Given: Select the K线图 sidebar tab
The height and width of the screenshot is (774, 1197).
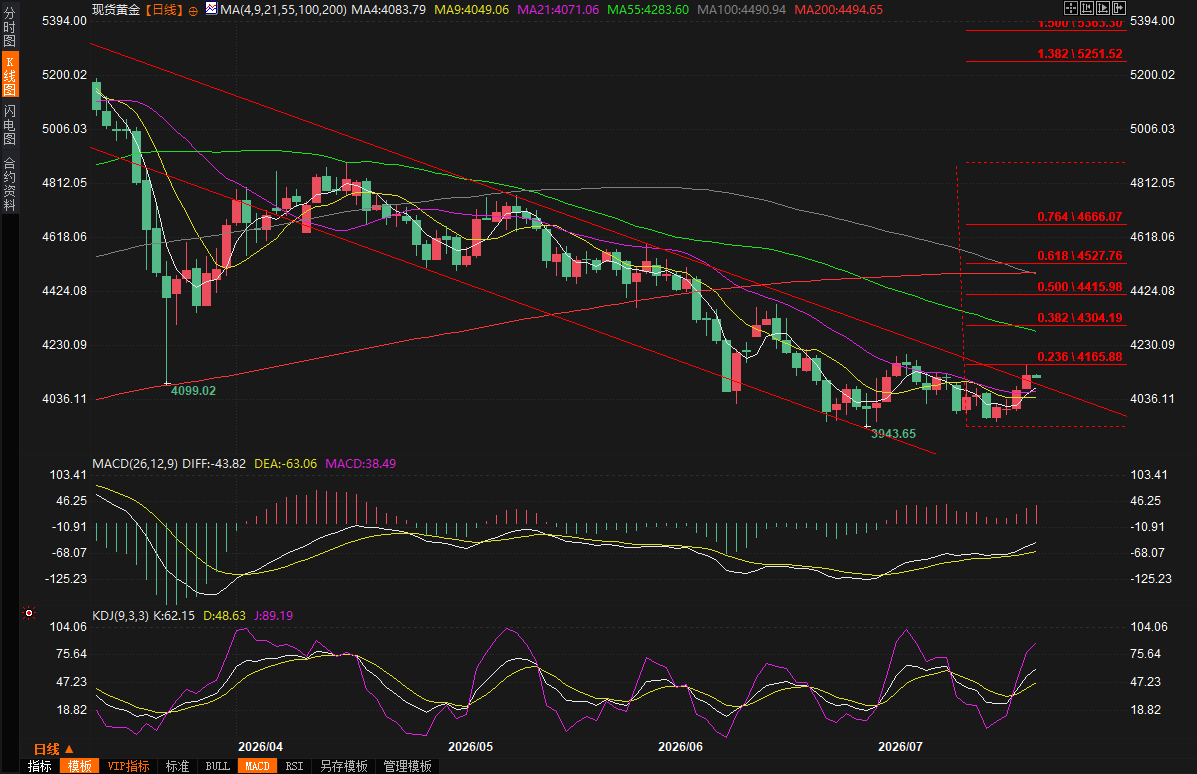Looking at the screenshot, I should point(10,75).
